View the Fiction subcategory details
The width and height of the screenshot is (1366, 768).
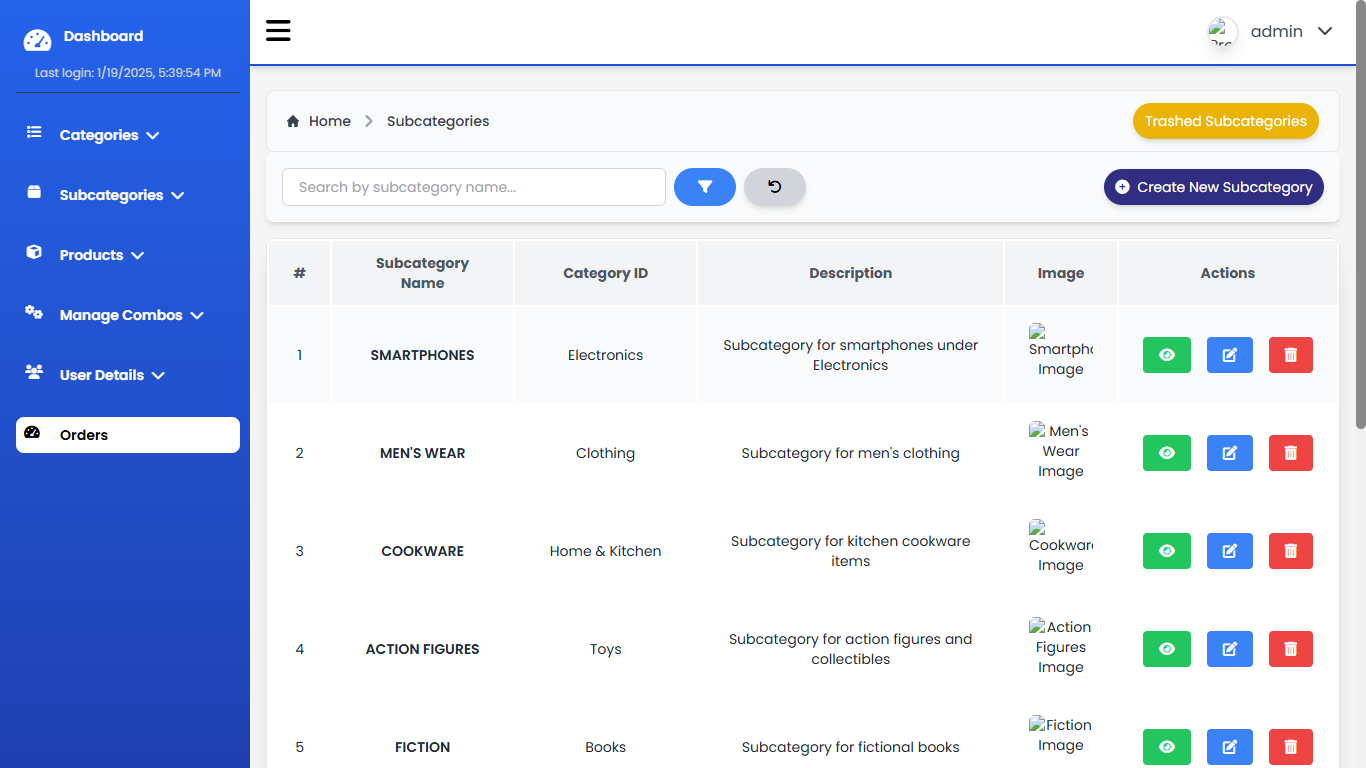1167,747
